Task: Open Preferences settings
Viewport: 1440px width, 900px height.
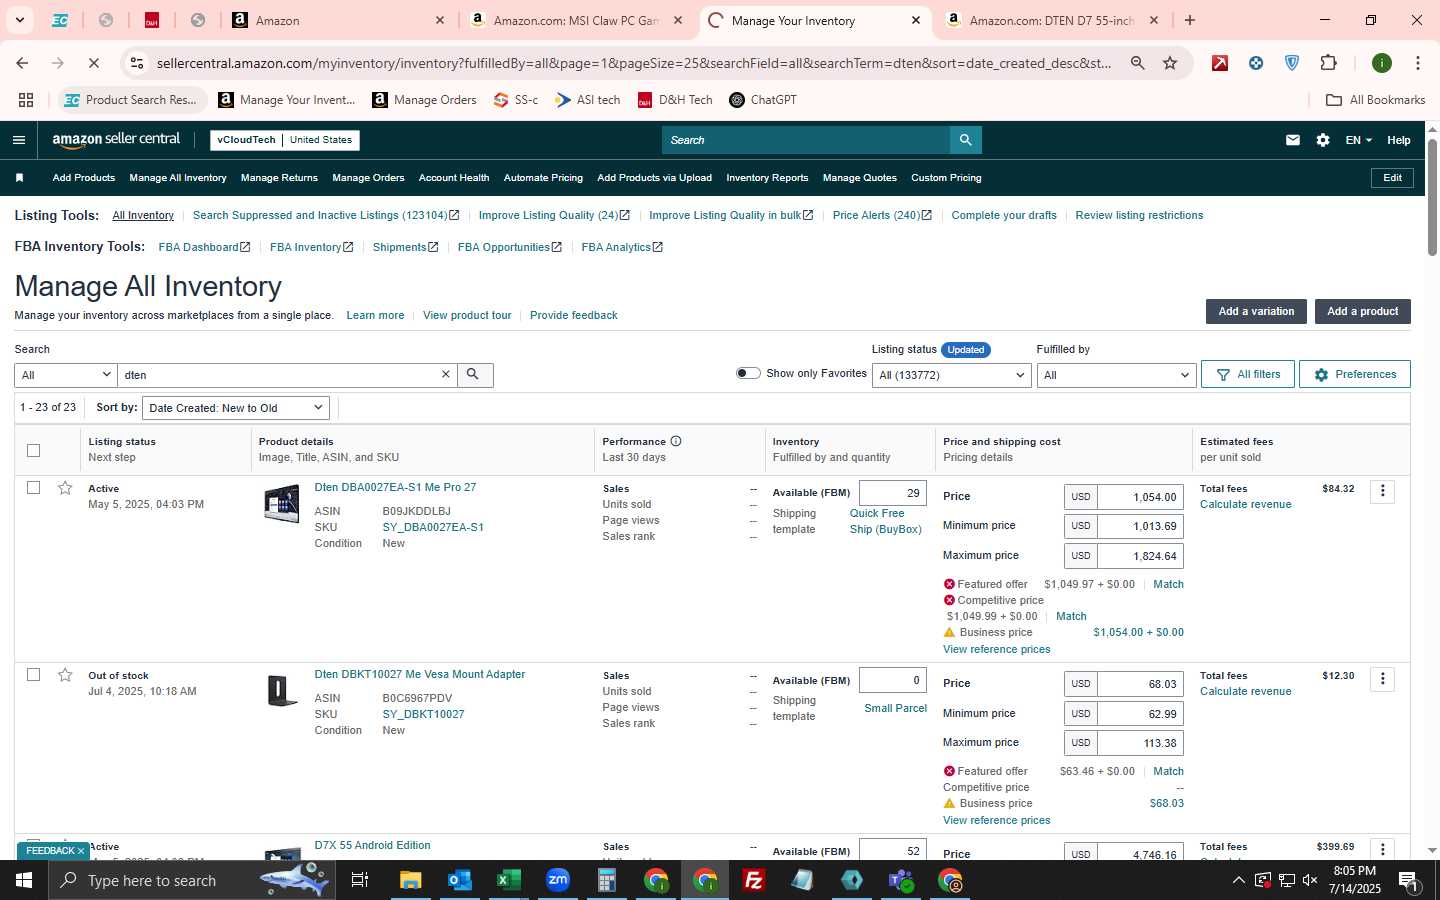Action: [x=1355, y=374]
